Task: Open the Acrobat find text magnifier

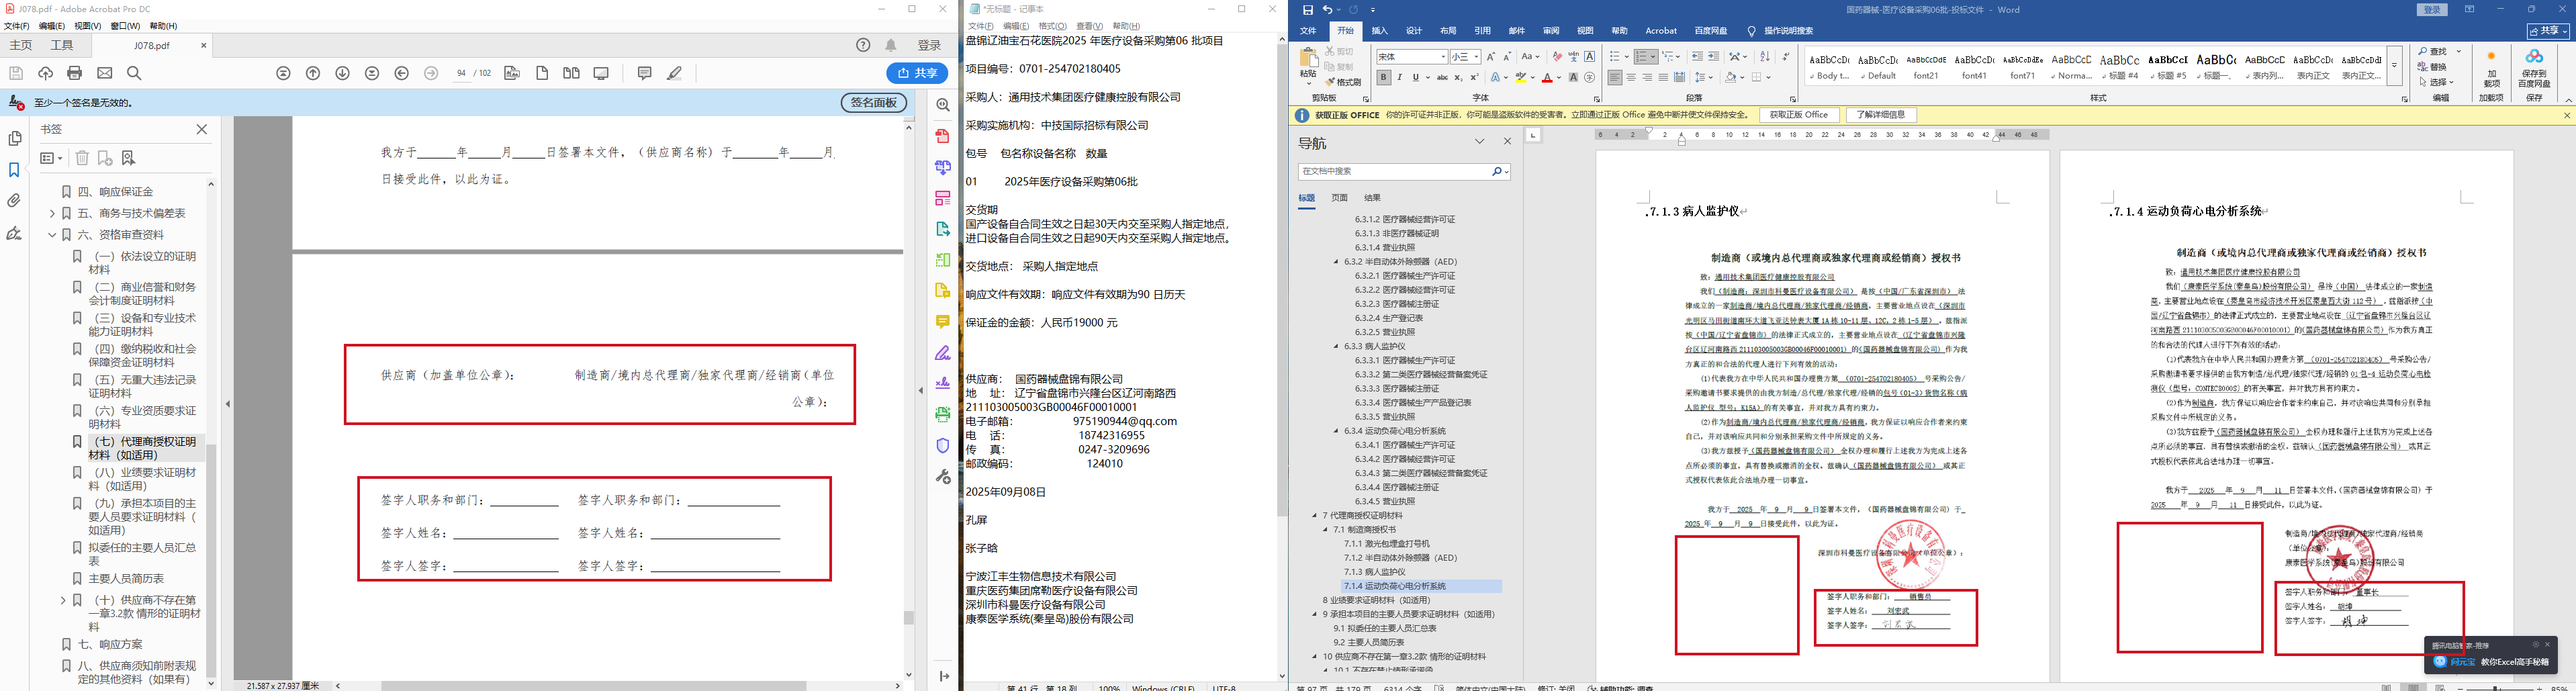Action: coord(134,73)
